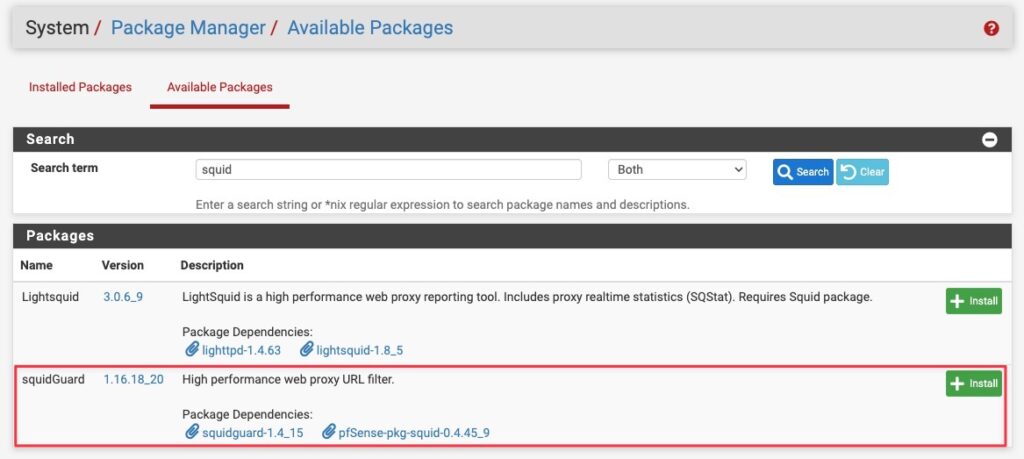Click the undo arrow icon on Clear button
This screenshot has width=1024, height=459.
pos(848,172)
